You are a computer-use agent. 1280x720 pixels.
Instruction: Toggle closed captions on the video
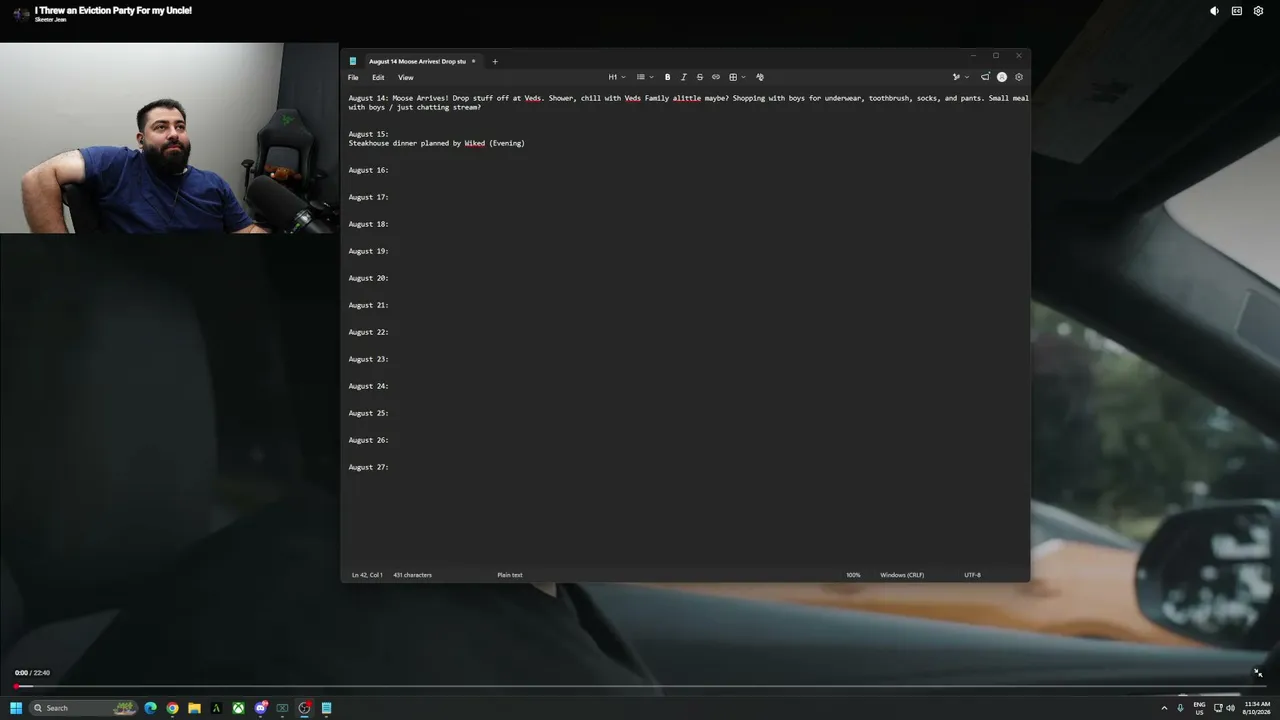[1237, 11]
